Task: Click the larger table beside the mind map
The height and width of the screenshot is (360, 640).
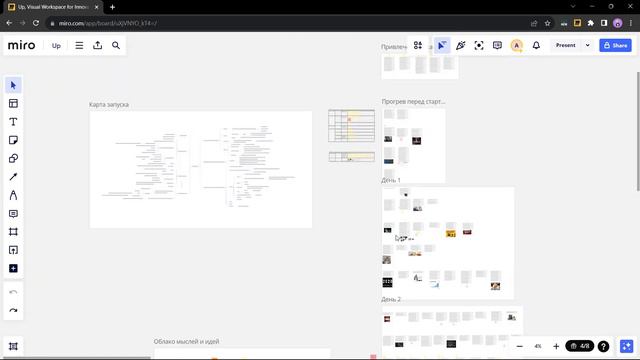Action: [x=351, y=126]
